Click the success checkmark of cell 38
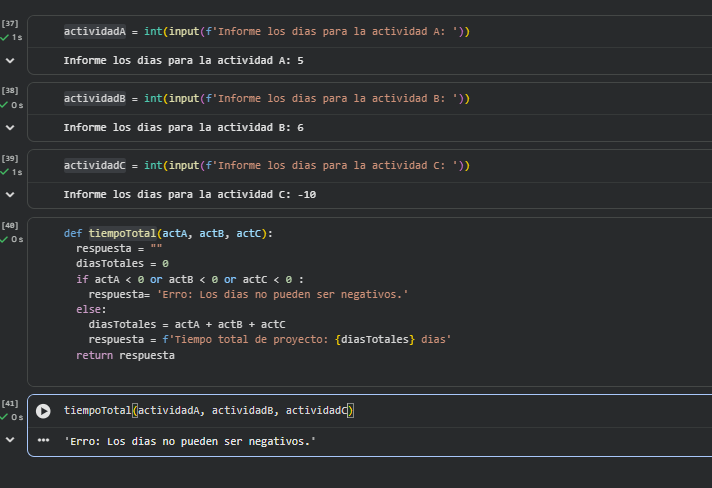 [x=5, y=105]
